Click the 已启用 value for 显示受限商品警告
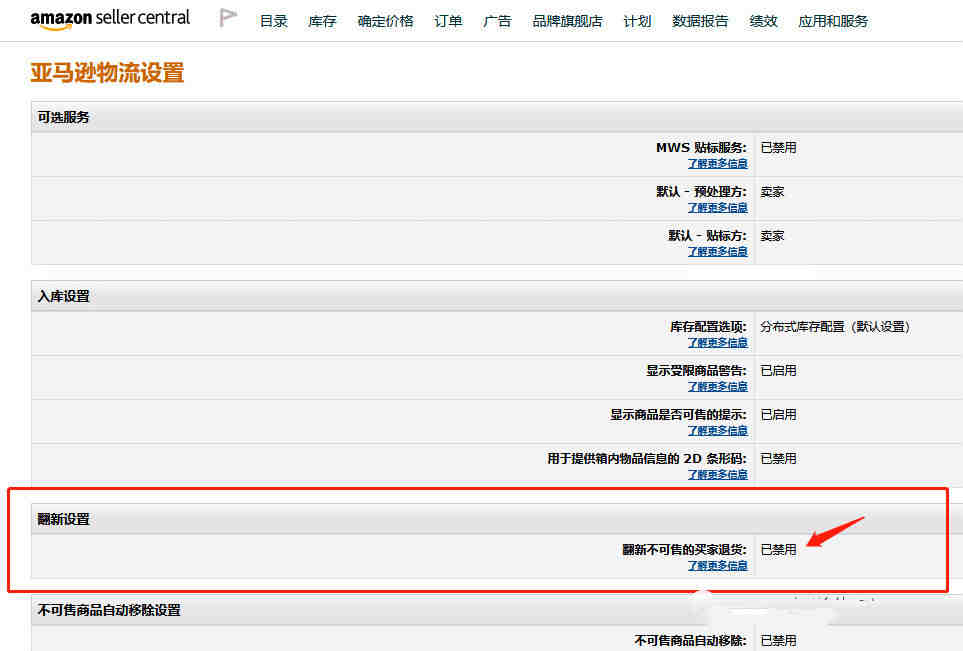The width and height of the screenshot is (963, 651). click(x=778, y=370)
